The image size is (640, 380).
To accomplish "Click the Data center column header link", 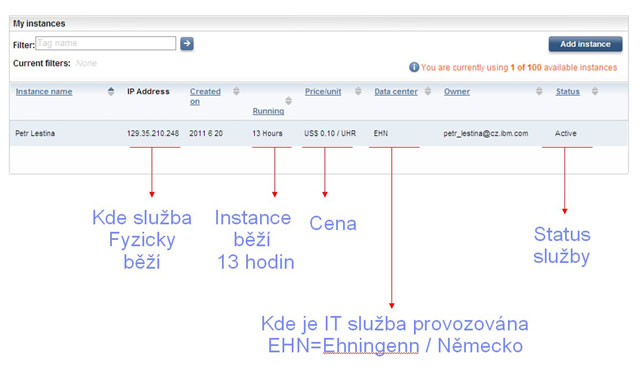I will tap(396, 91).
